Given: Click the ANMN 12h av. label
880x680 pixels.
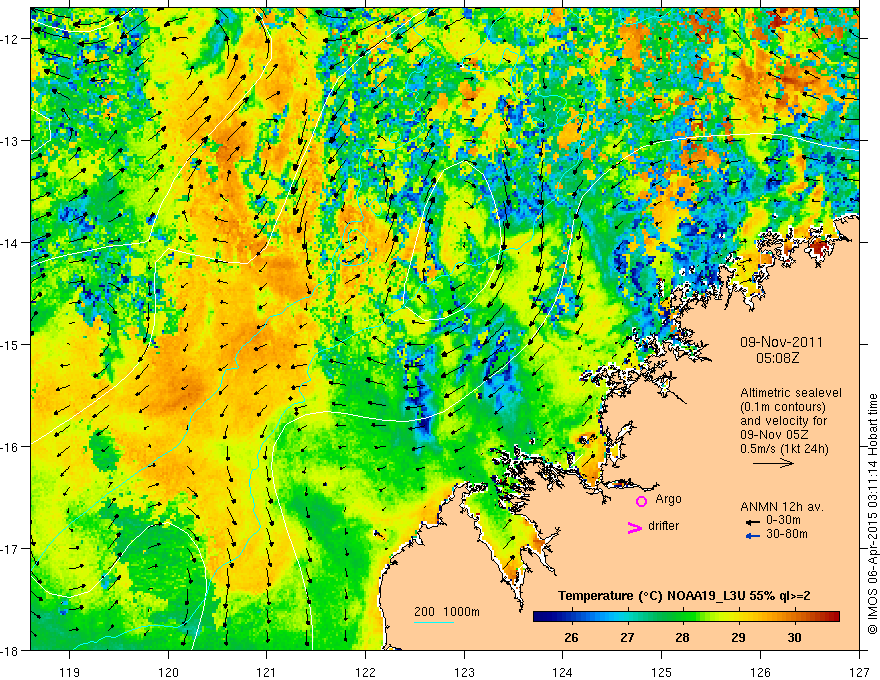Looking at the screenshot, I should [x=782, y=507].
